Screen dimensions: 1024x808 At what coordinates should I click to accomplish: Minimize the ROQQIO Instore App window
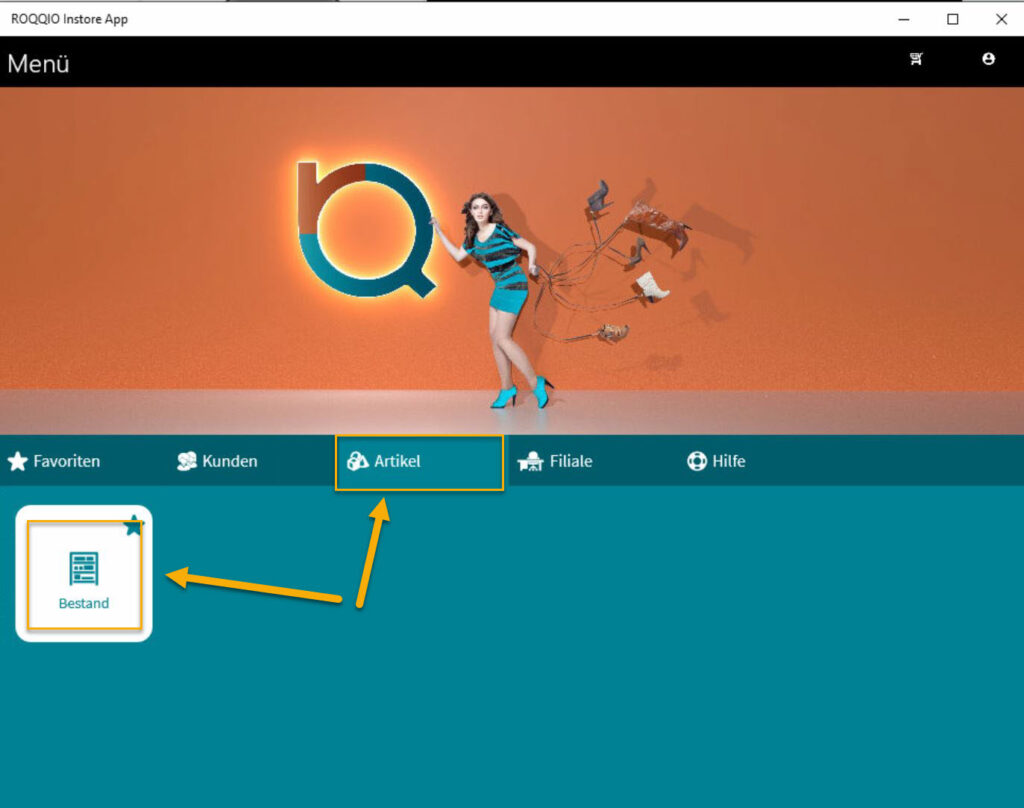click(x=904, y=19)
